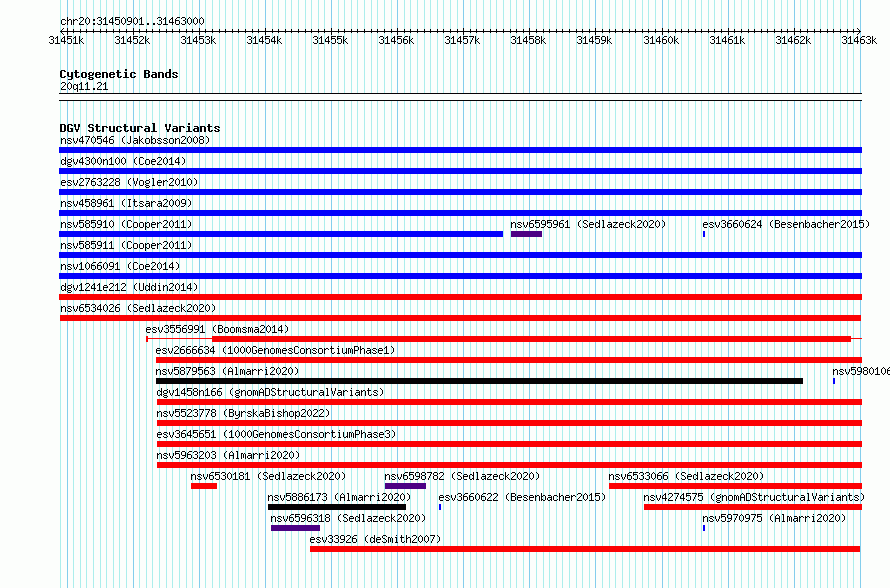
Task: Open nsv4274575 (gnomADStructuralVariants) label
Action: coord(754,497)
